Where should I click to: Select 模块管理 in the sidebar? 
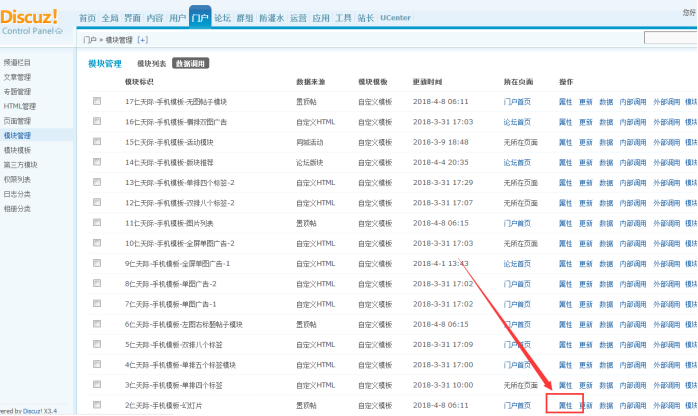coord(17,135)
